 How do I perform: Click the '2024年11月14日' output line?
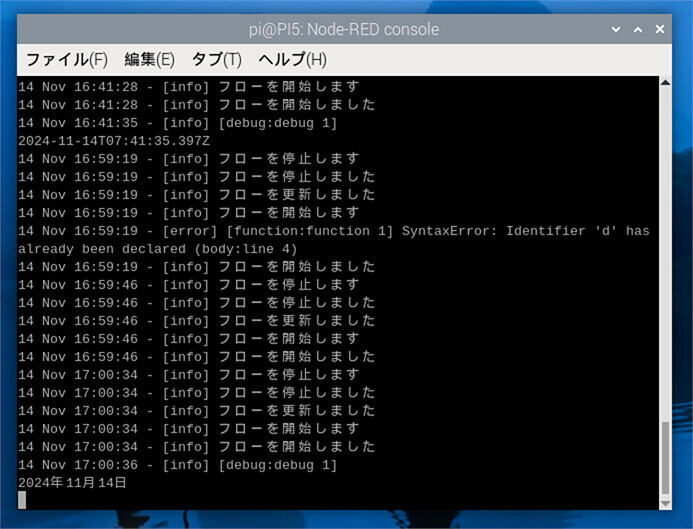72,483
